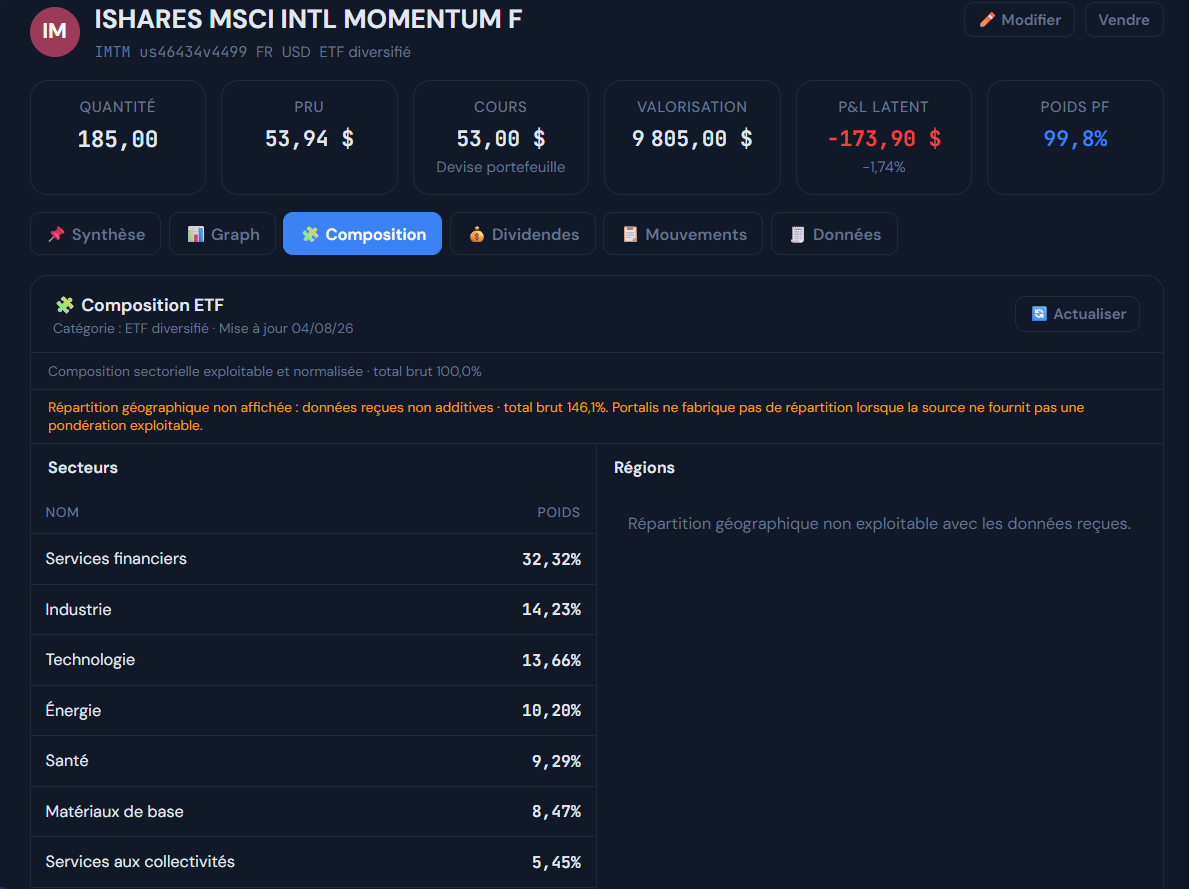Select the PRU 53,94 $ card
This screenshot has width=1189, height=889.
pos(309,138)
